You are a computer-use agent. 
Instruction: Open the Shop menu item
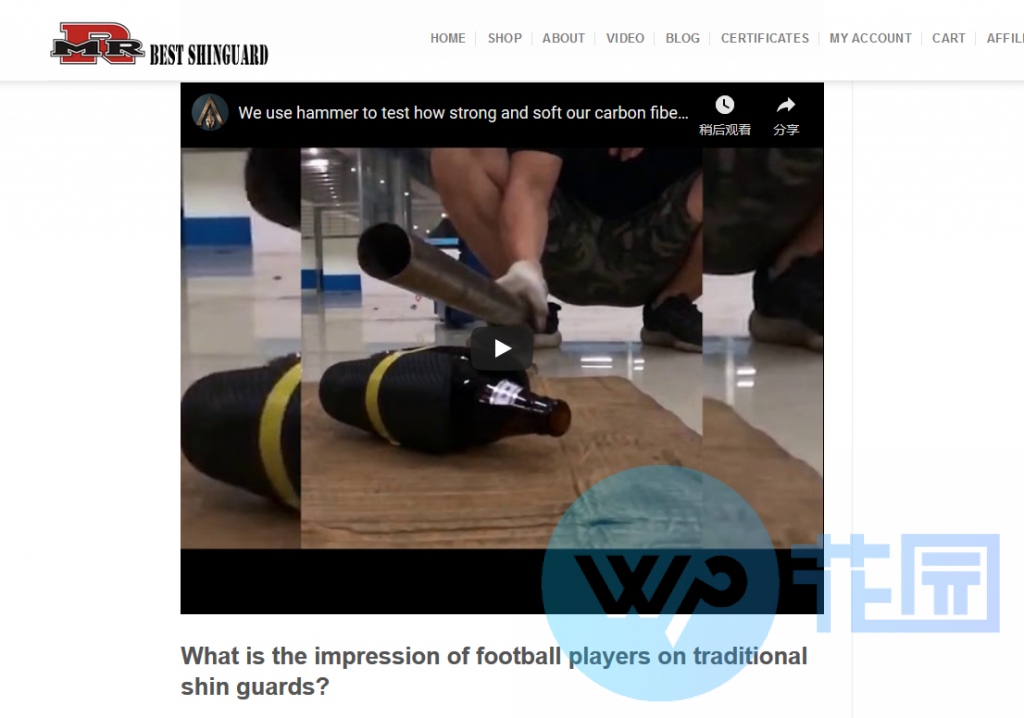coord(505,39)
